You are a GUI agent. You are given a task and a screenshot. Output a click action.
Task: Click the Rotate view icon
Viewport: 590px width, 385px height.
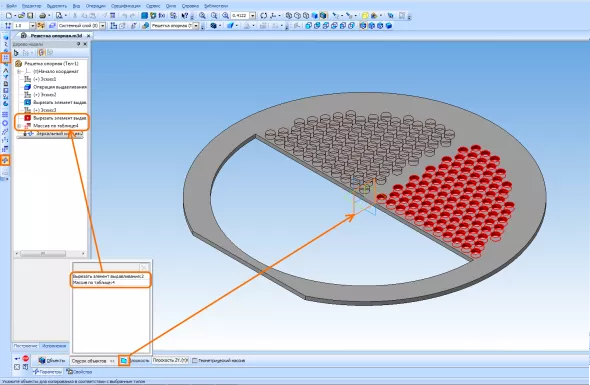pyautogui.click(x=263, y=15)
